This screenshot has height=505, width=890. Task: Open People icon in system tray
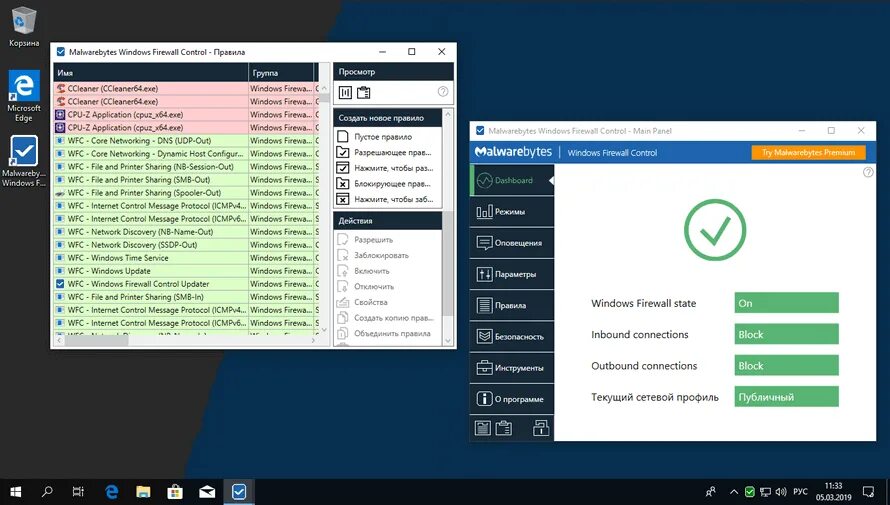tap(711, 492)
